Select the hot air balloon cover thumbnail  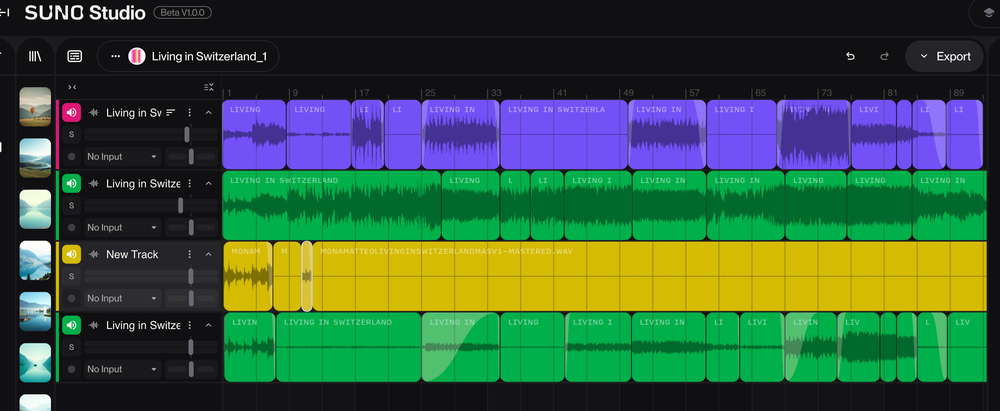(x=35, y=105)
